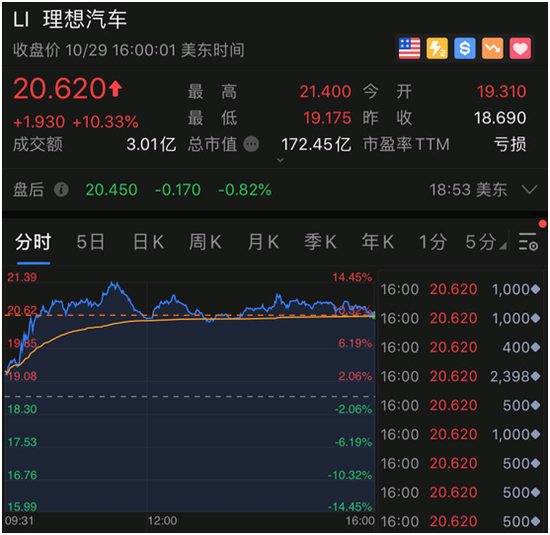Tap the 2,398 volume trade row
The height and width of the screenshot is (535, 550).
pyautogui.click(x=460, y=376)
